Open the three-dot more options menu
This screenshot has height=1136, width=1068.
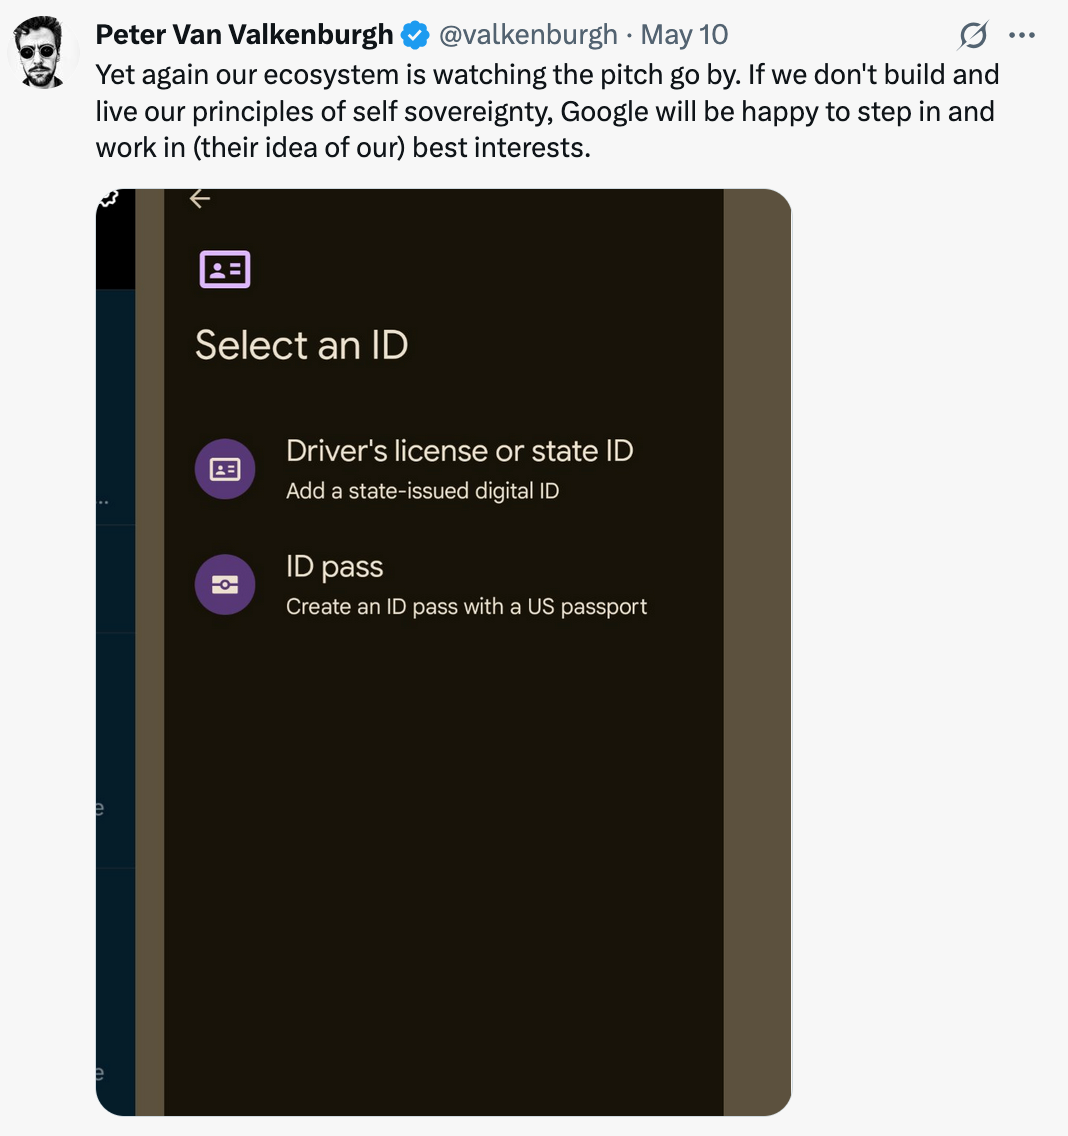point(1022,35)
